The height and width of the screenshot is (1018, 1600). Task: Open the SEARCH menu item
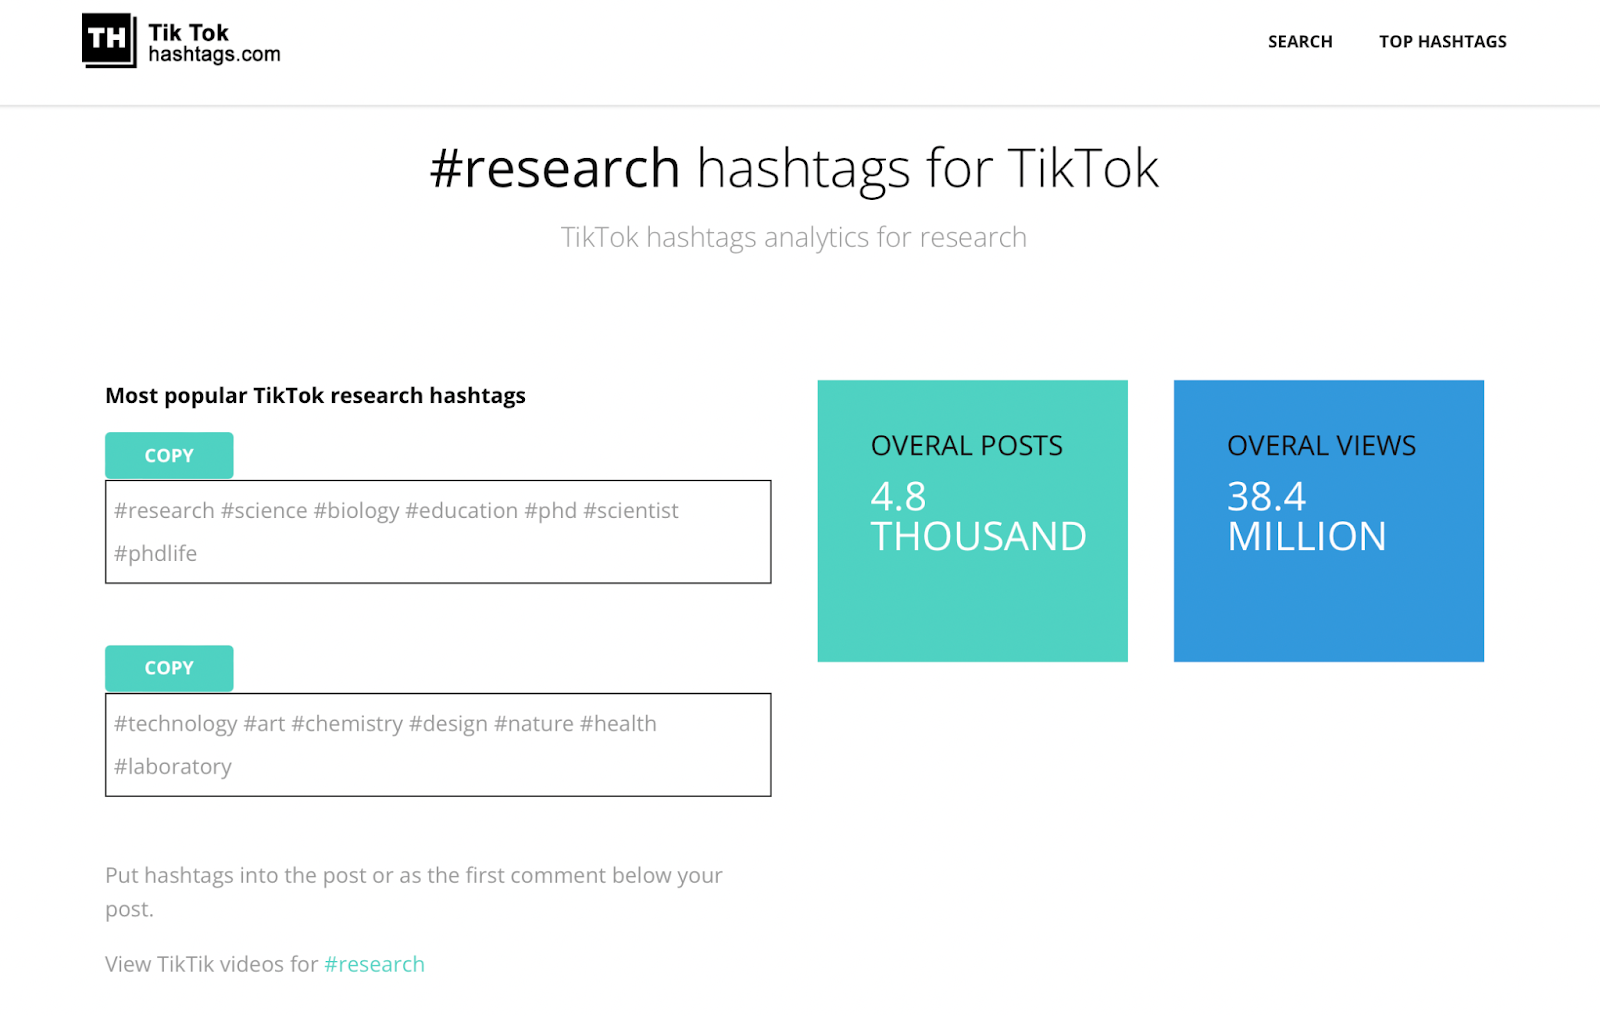[x=1299, y=42]
